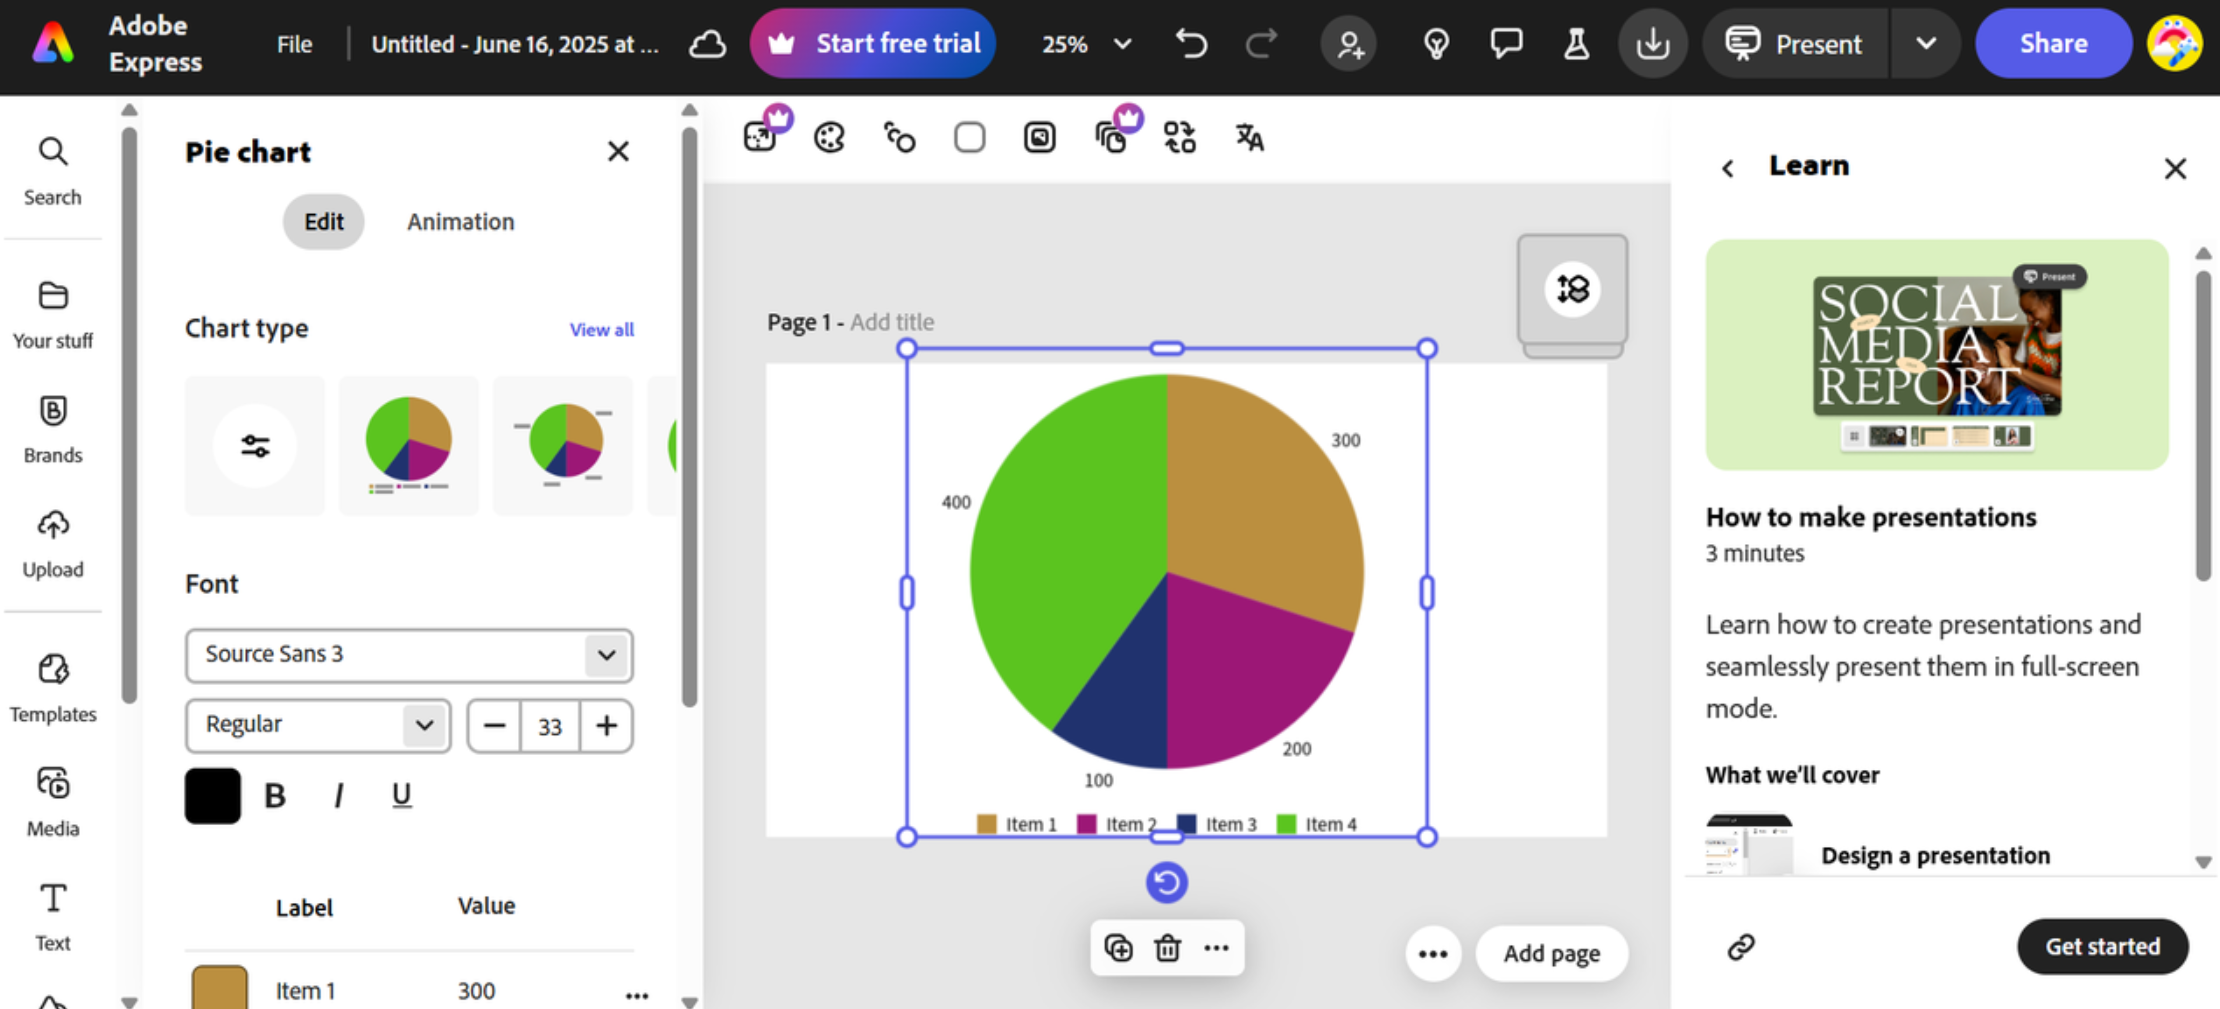Toggle italic formatting for chart labels

pyautogui.click(x=338, y=795)
